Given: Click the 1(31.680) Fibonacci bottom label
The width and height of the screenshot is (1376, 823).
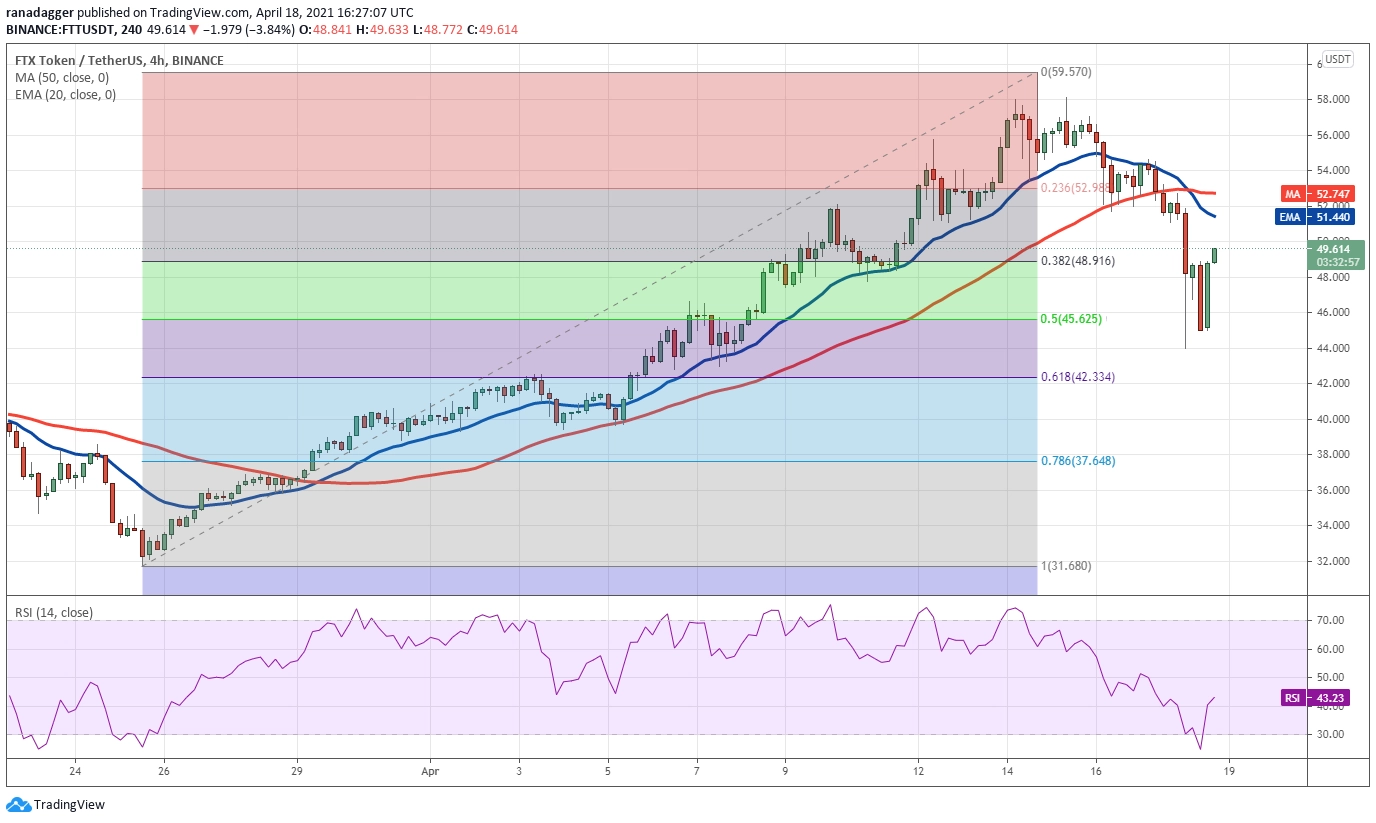Looking at the screenshot, I should click(1065, 565).
